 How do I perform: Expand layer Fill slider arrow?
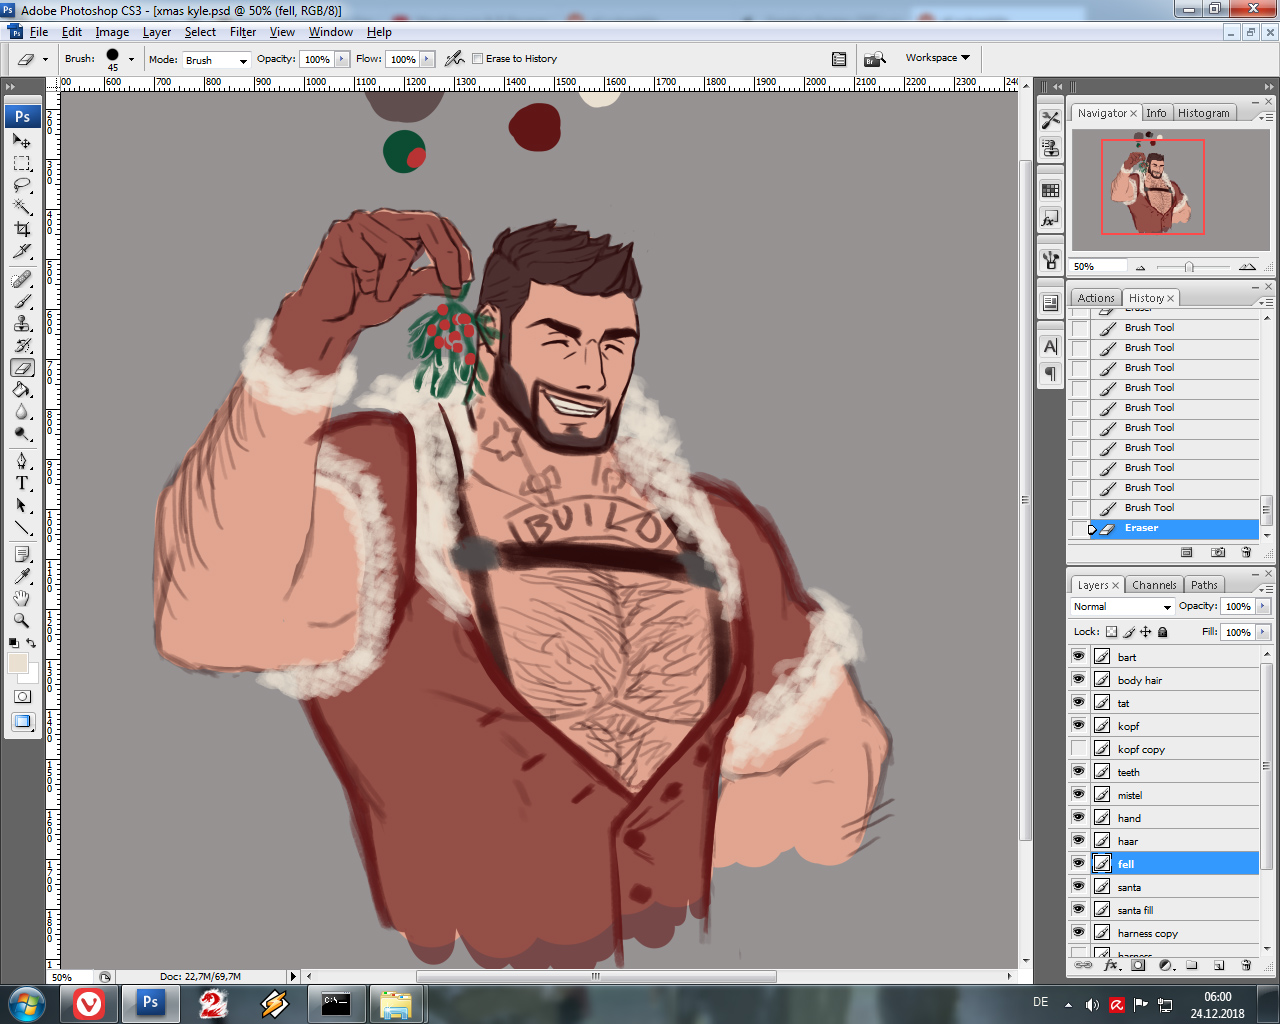tap(1263, 632)
